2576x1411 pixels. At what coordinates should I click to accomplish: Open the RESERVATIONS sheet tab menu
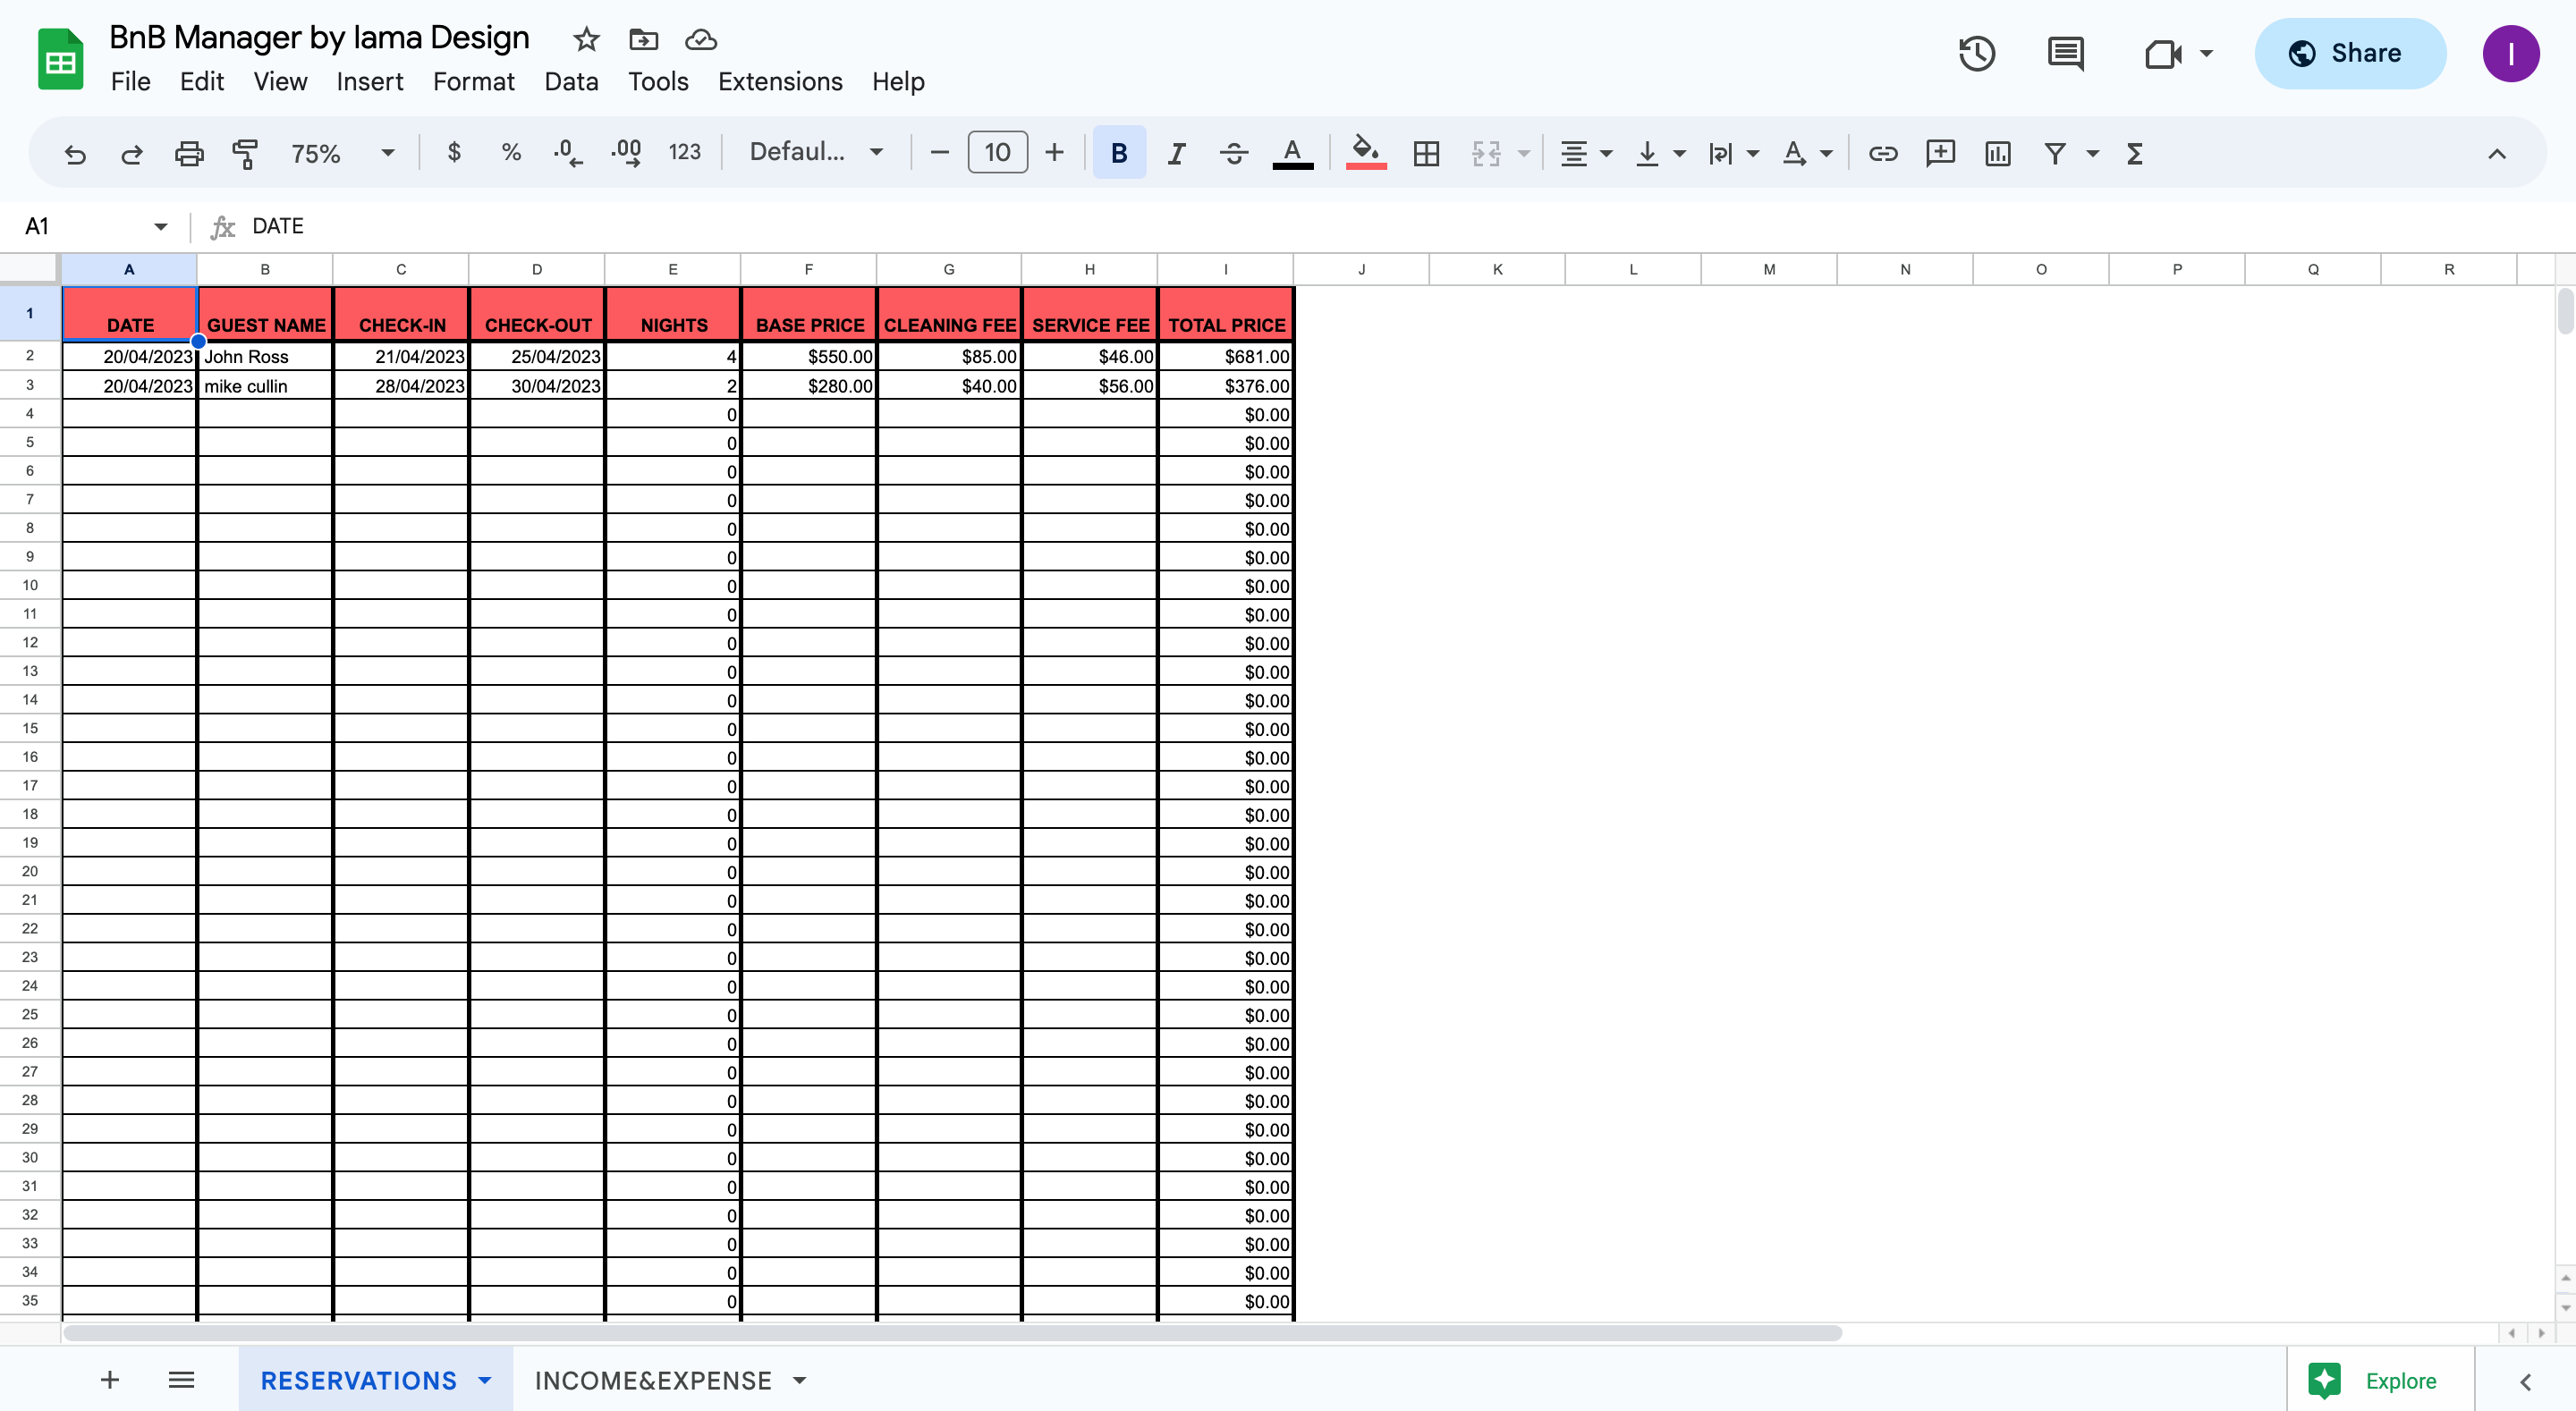pos(485,1379)
